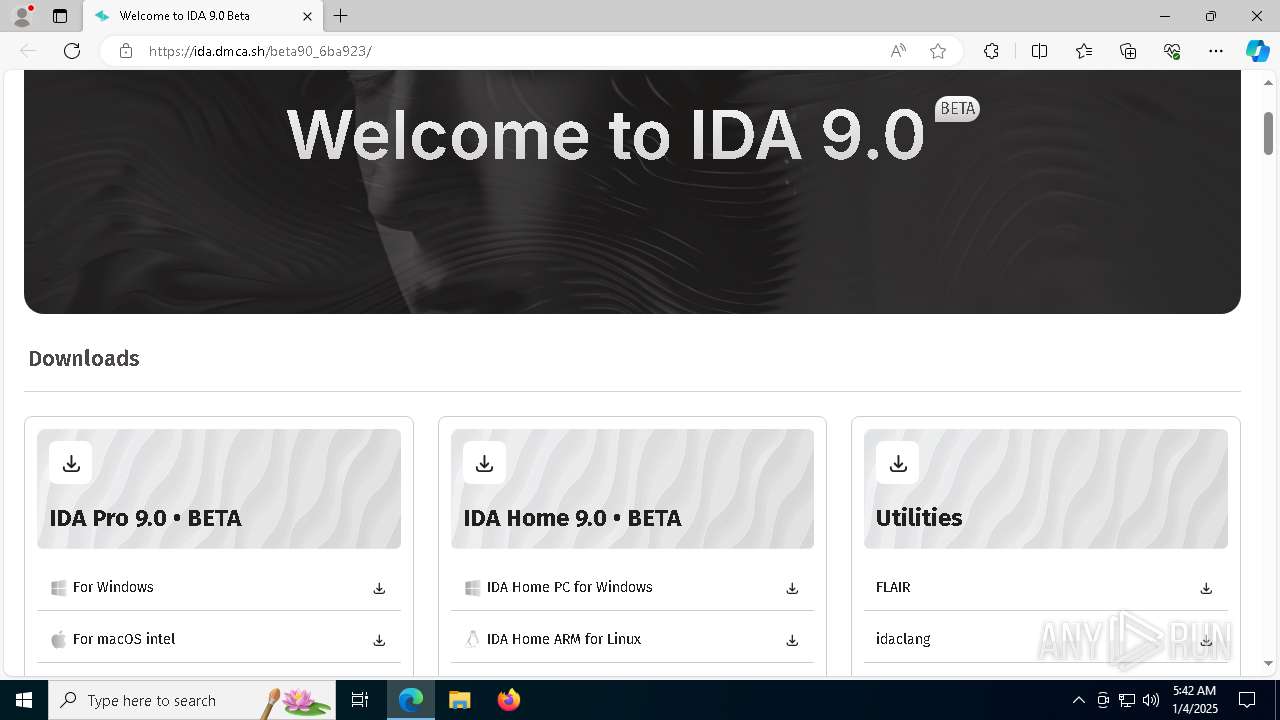Viewport: 1280px width, 720px height.
Task: Open the FLAIR link
Action: point(893,587)
